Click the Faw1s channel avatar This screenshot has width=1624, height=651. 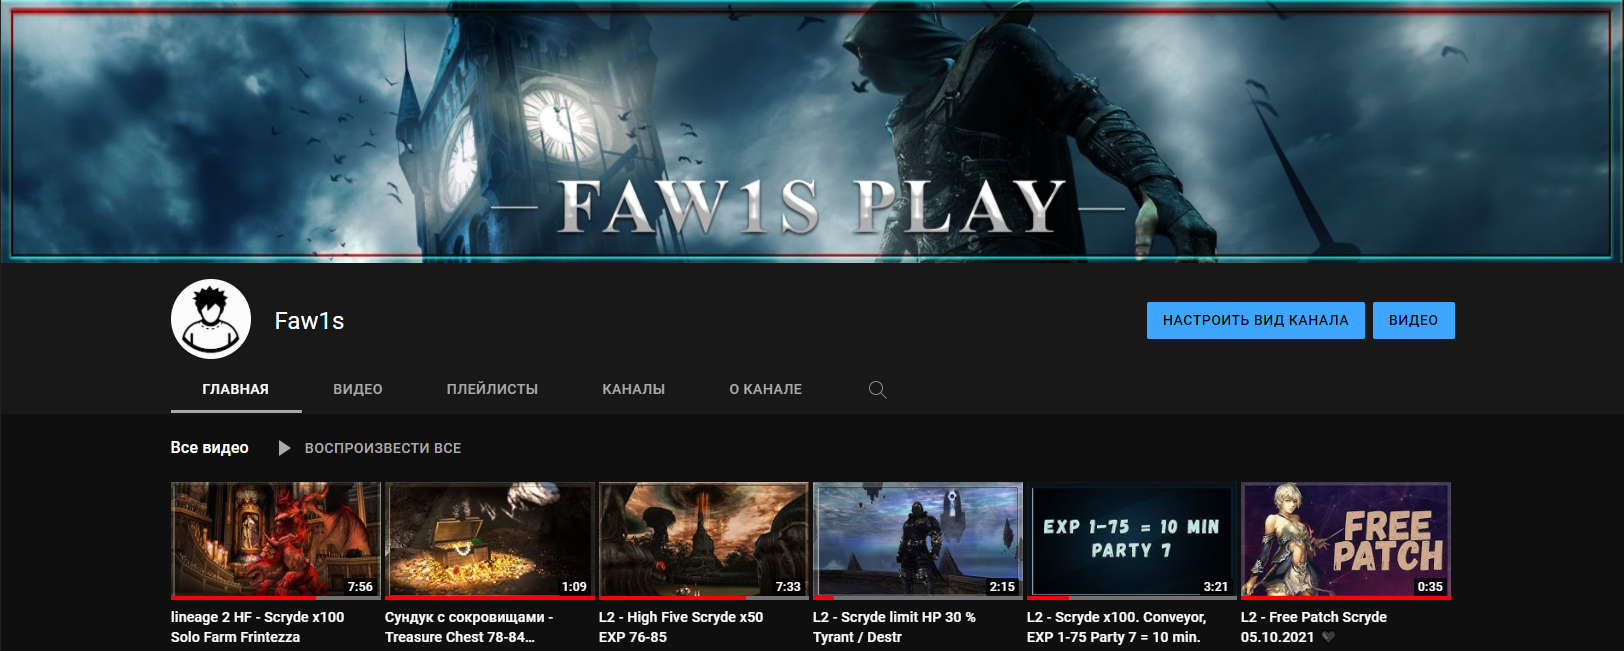coord(211,319)
